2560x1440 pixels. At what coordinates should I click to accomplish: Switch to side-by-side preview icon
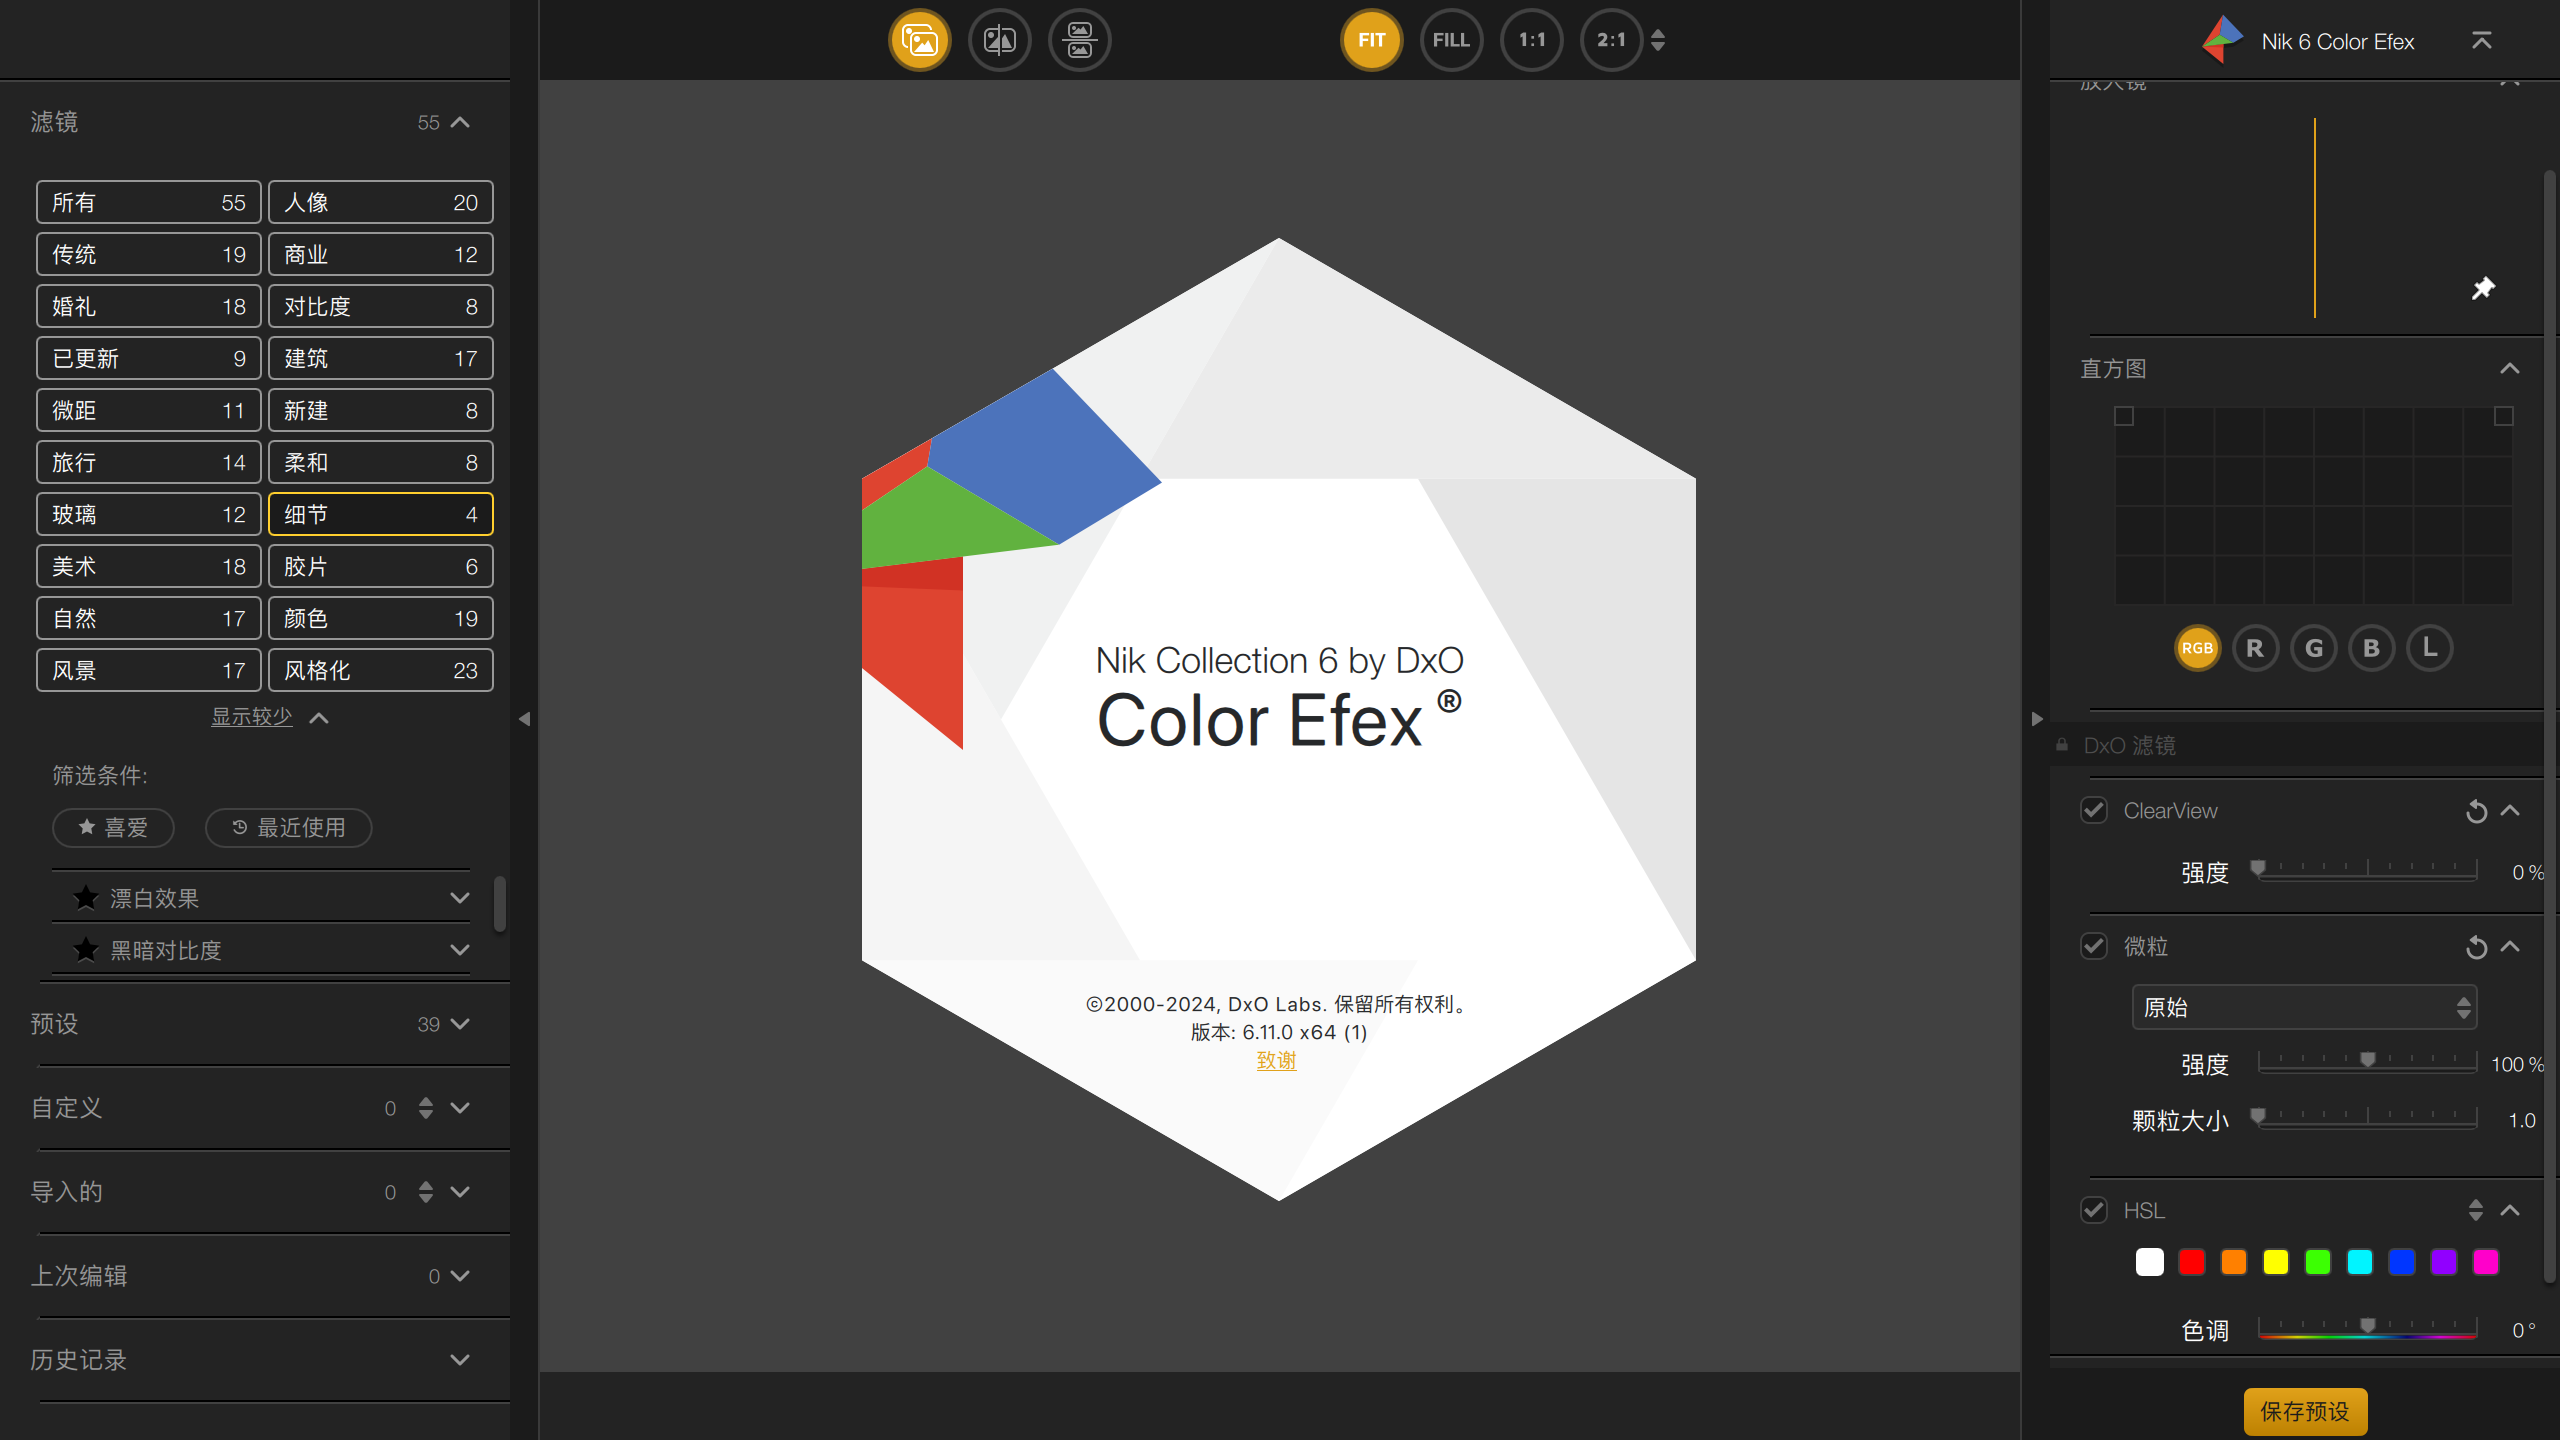click(x=1079, y=40)
